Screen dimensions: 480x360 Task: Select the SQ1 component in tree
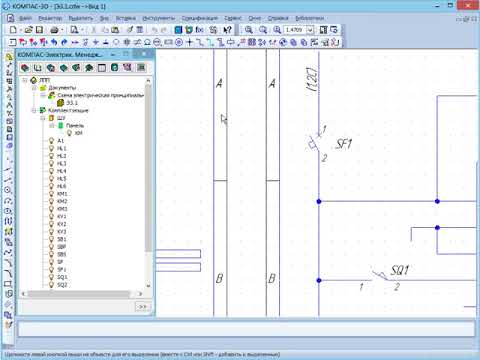tap(62, 277)
